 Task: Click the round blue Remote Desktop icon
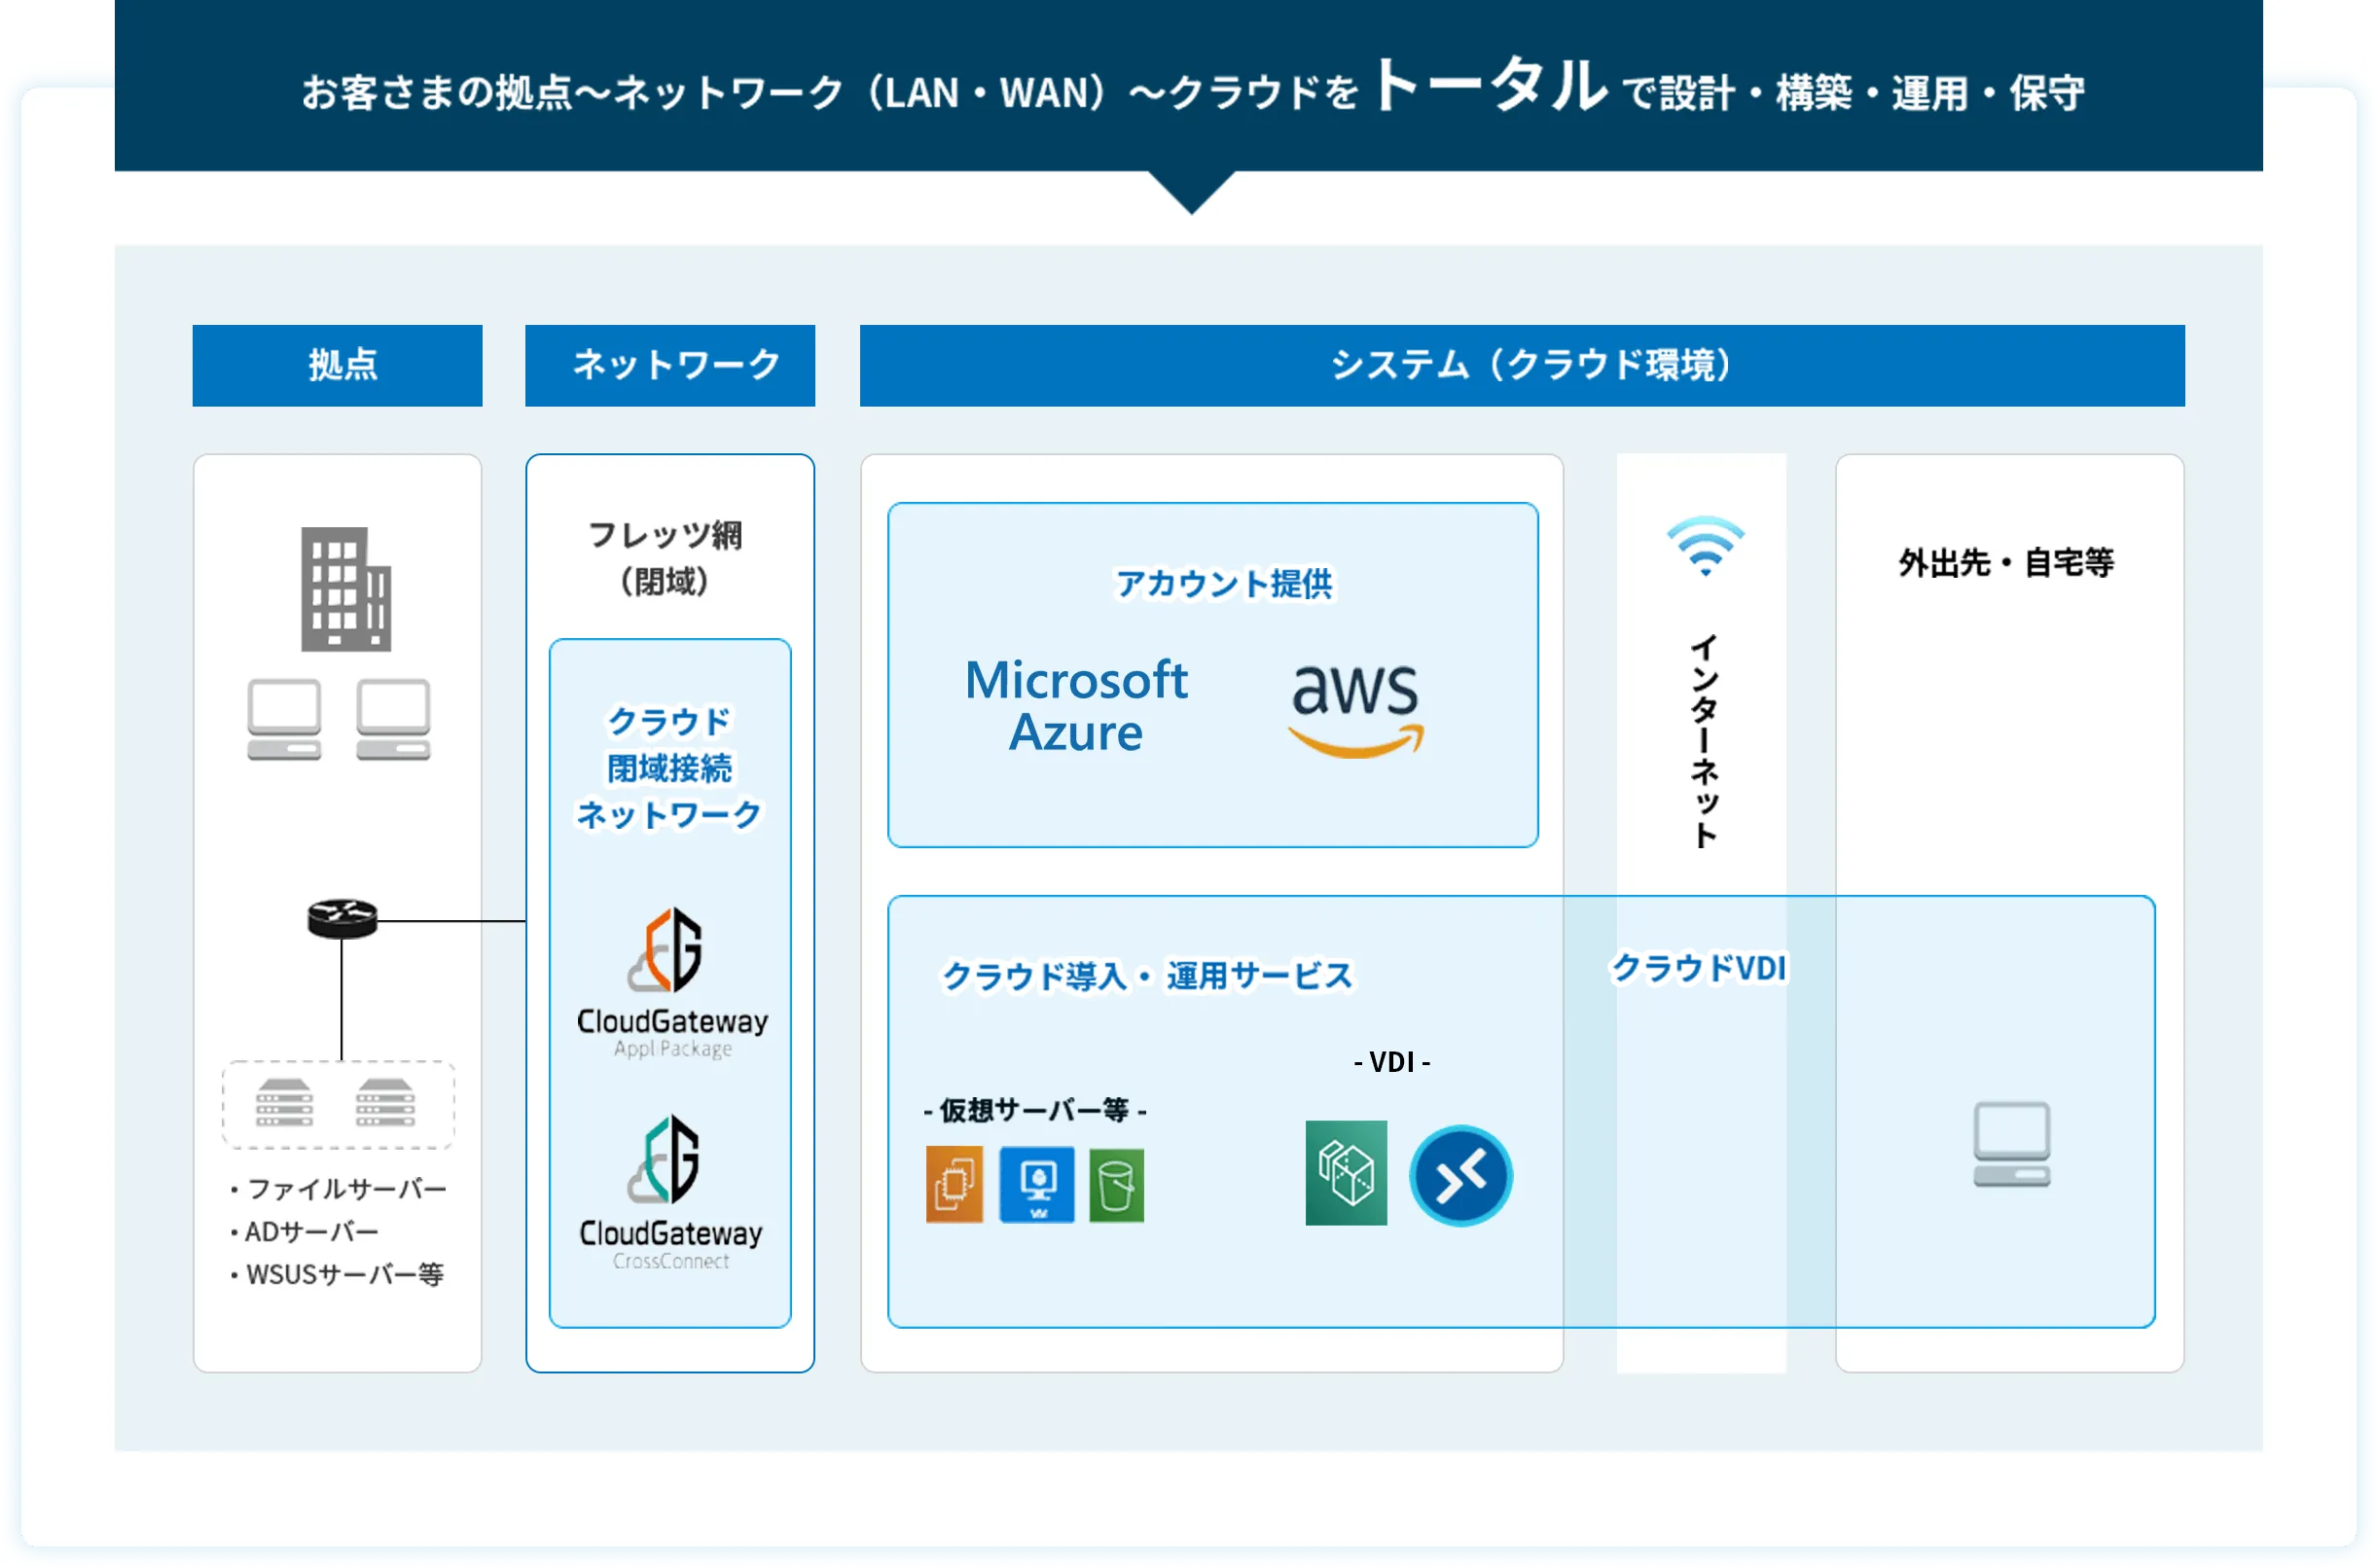(1460, 1176)
